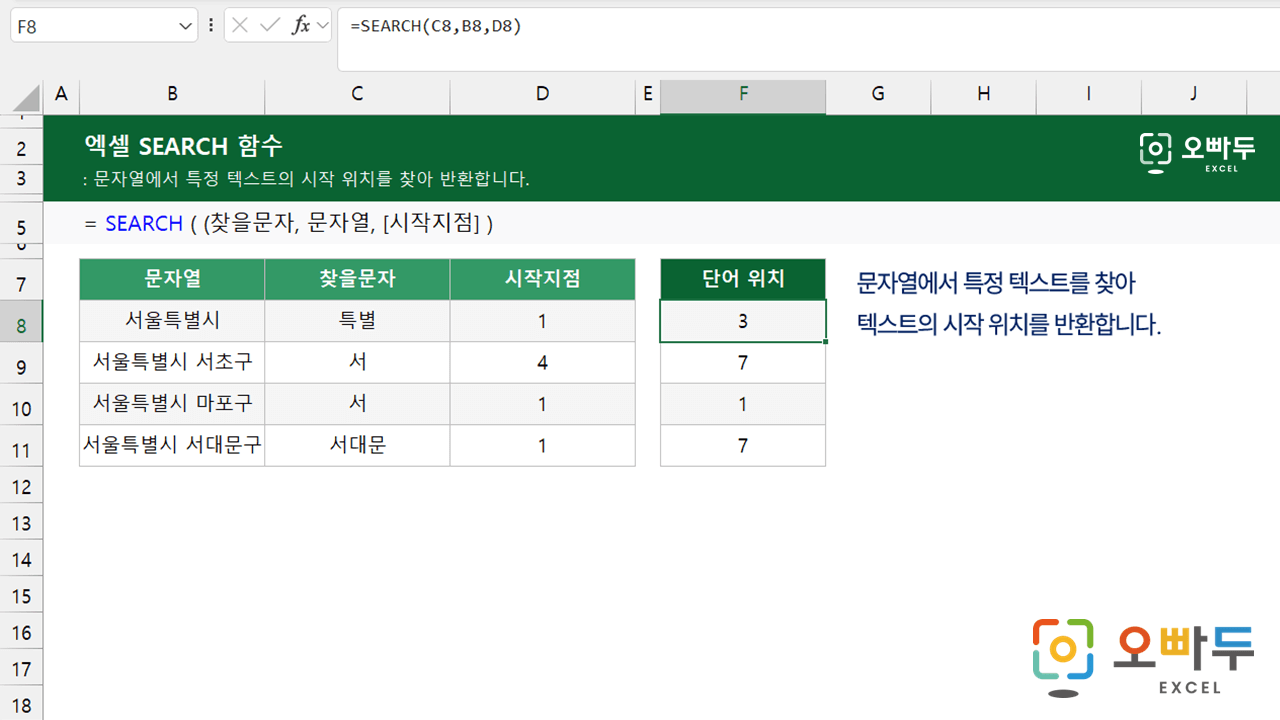Click the 찾을문자 table header cell
The image size is (1280, 720).
click(x=357, y=279)
